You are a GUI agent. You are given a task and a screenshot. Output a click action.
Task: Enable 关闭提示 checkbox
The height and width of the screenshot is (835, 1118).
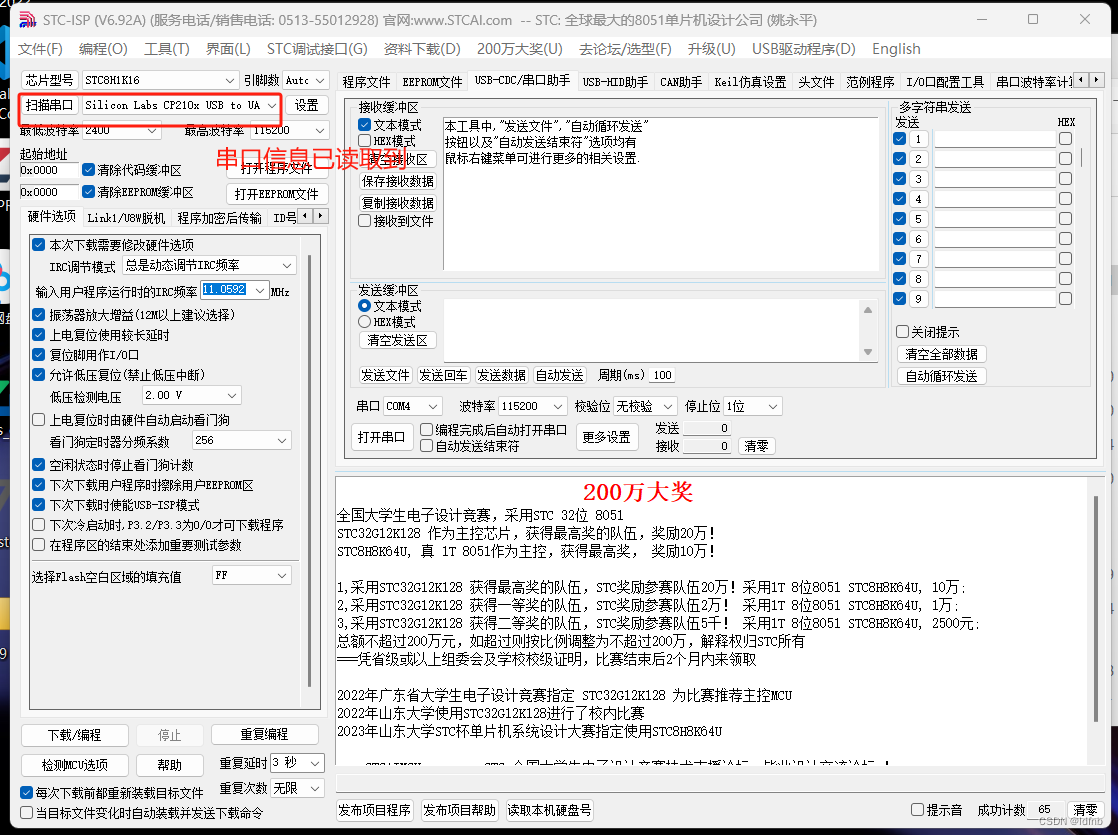pos(902,332)
